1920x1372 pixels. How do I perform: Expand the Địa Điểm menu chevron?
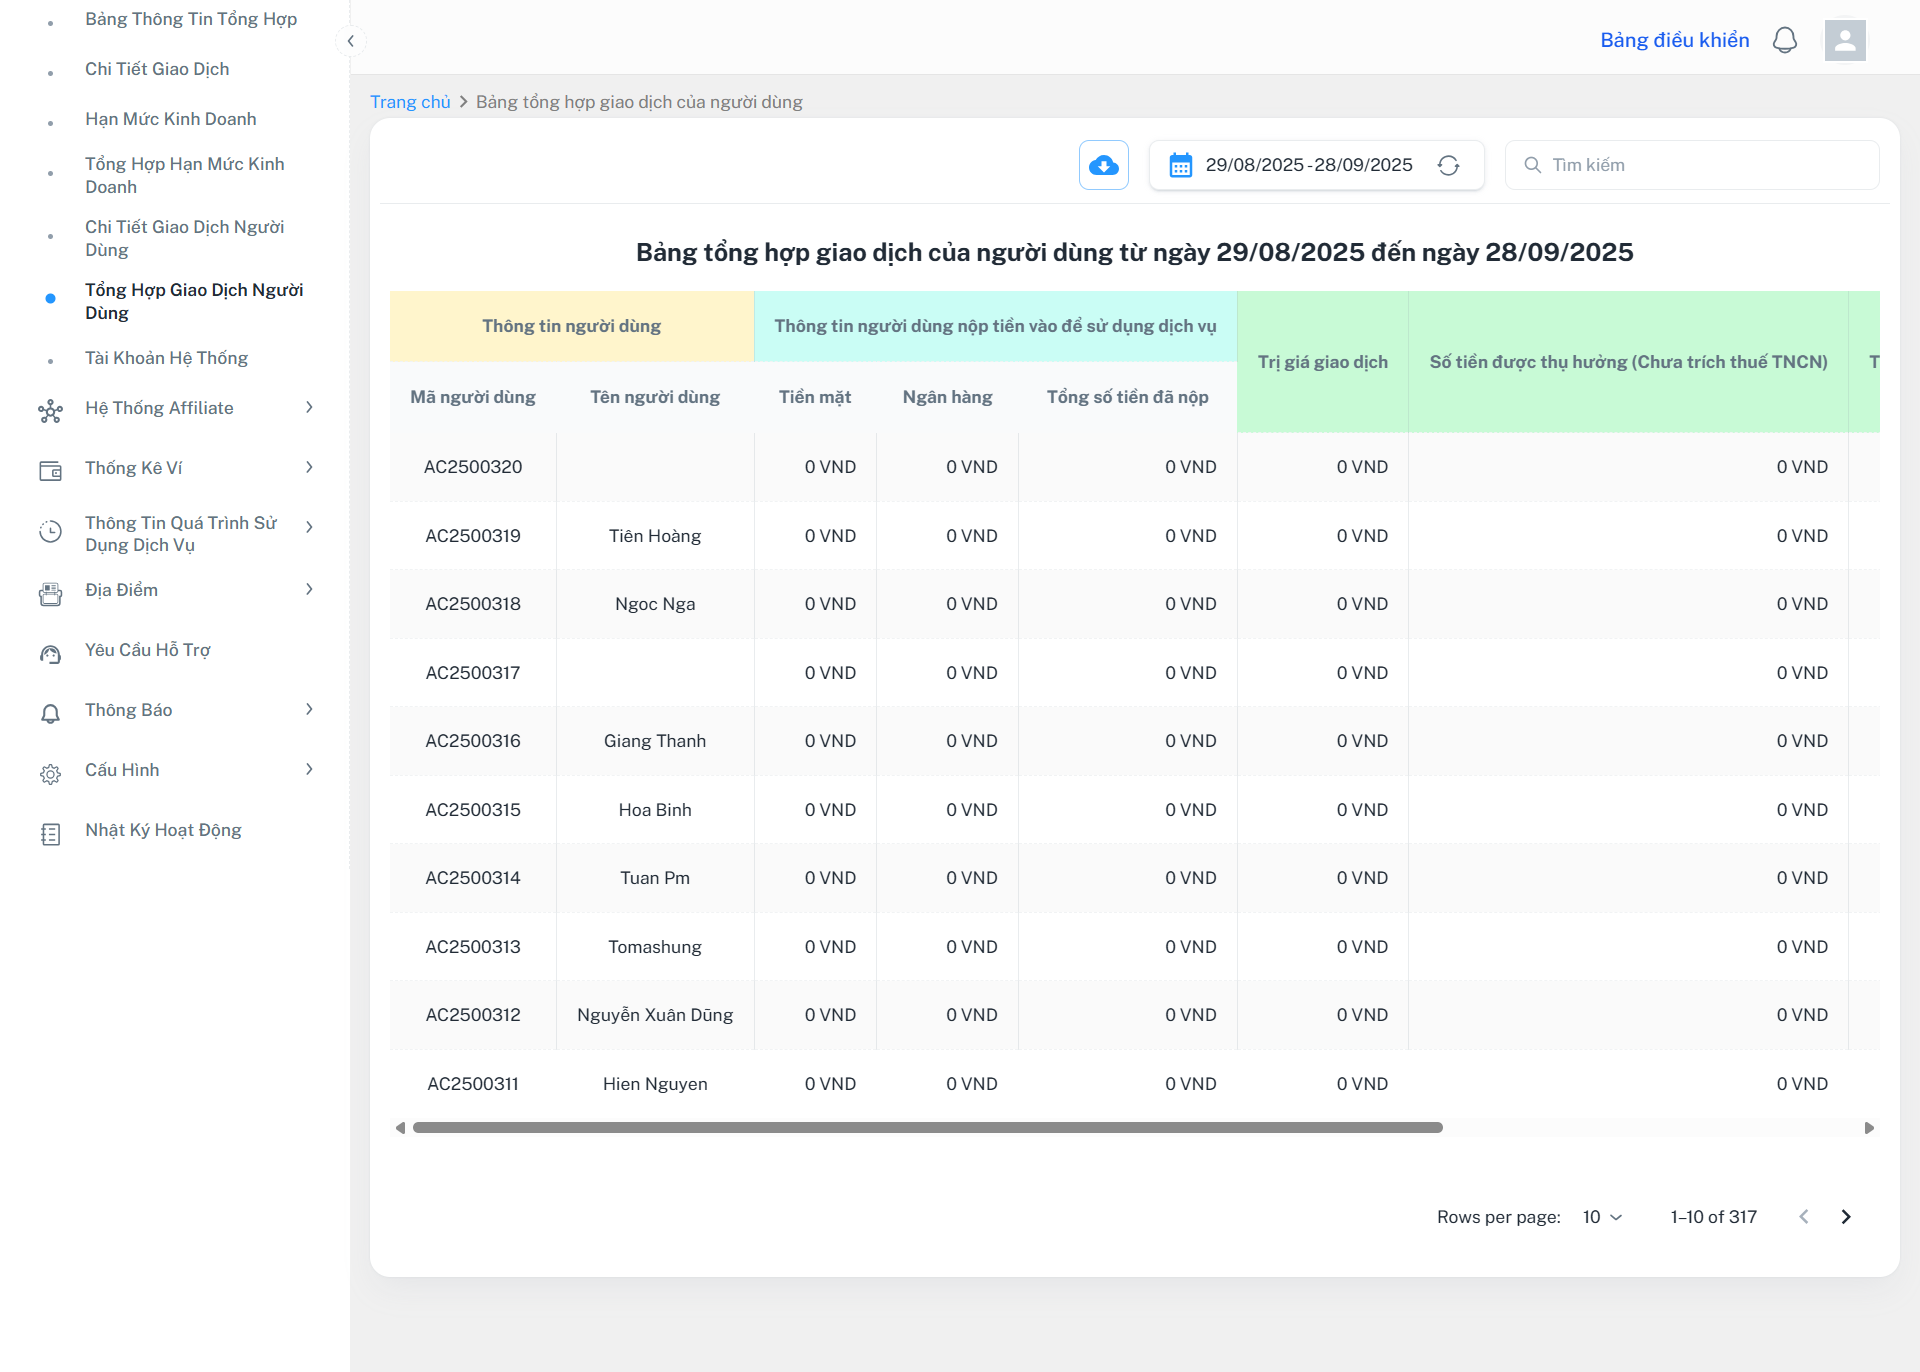pos(309,589)
